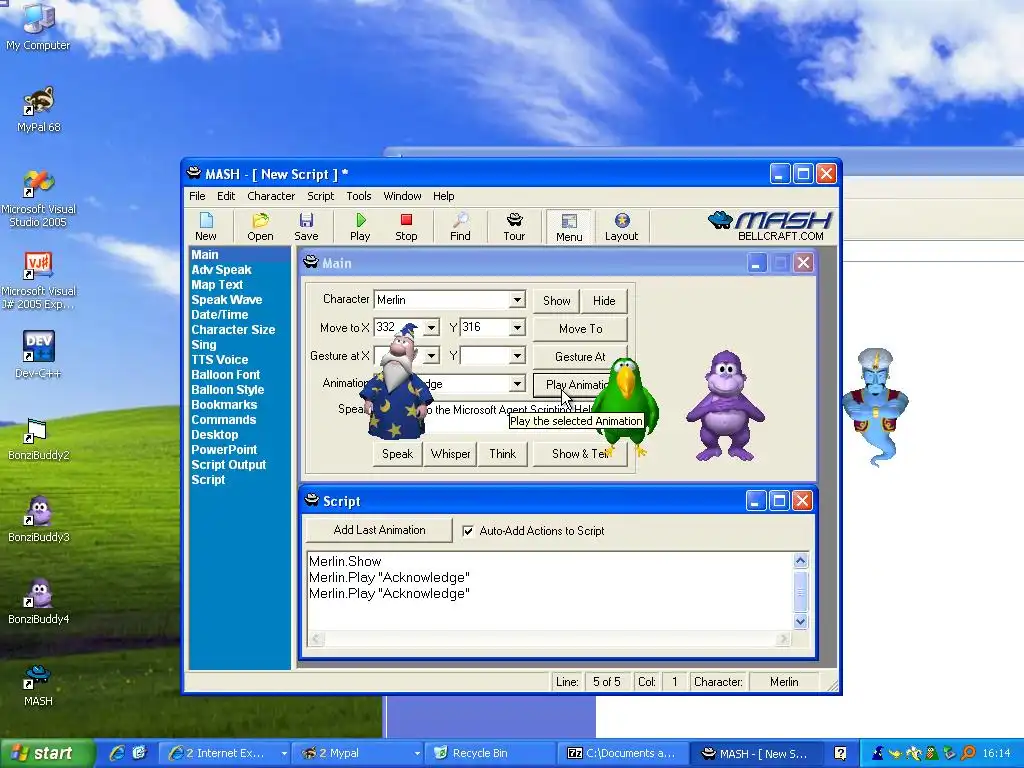Open the Move to X dropdown arrow
Image resolution: width=1024 pixels, height=768 pixels.
(431, 327)
